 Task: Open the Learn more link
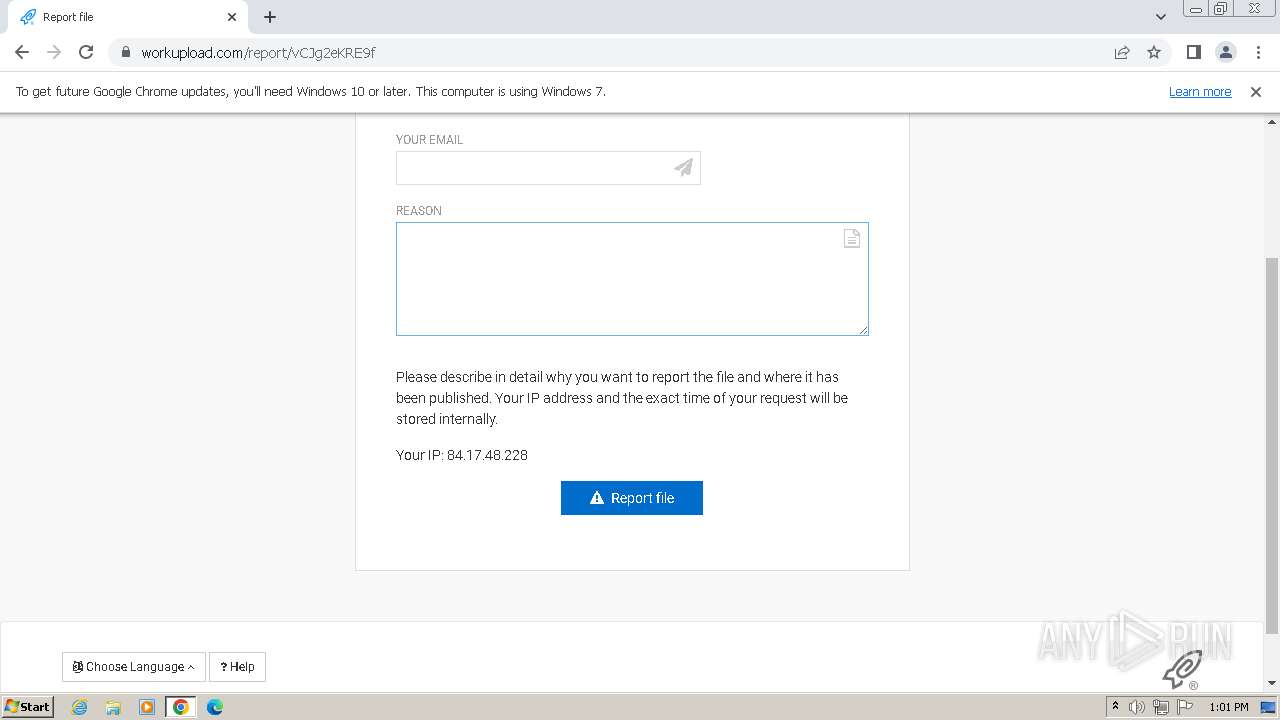pos(1200,91)
